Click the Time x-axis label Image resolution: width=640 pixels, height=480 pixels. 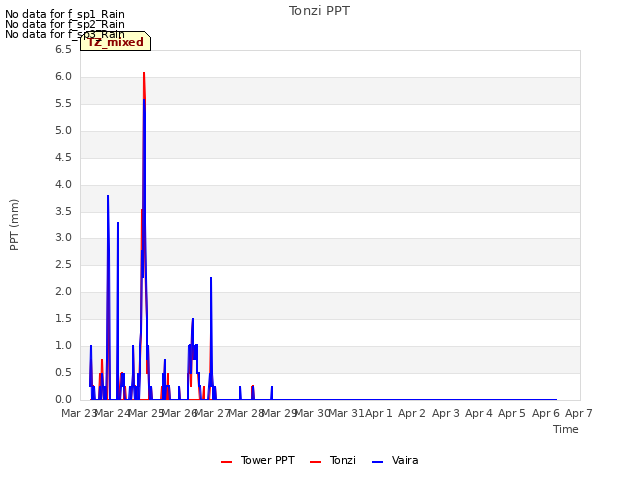tap(566, 429)
